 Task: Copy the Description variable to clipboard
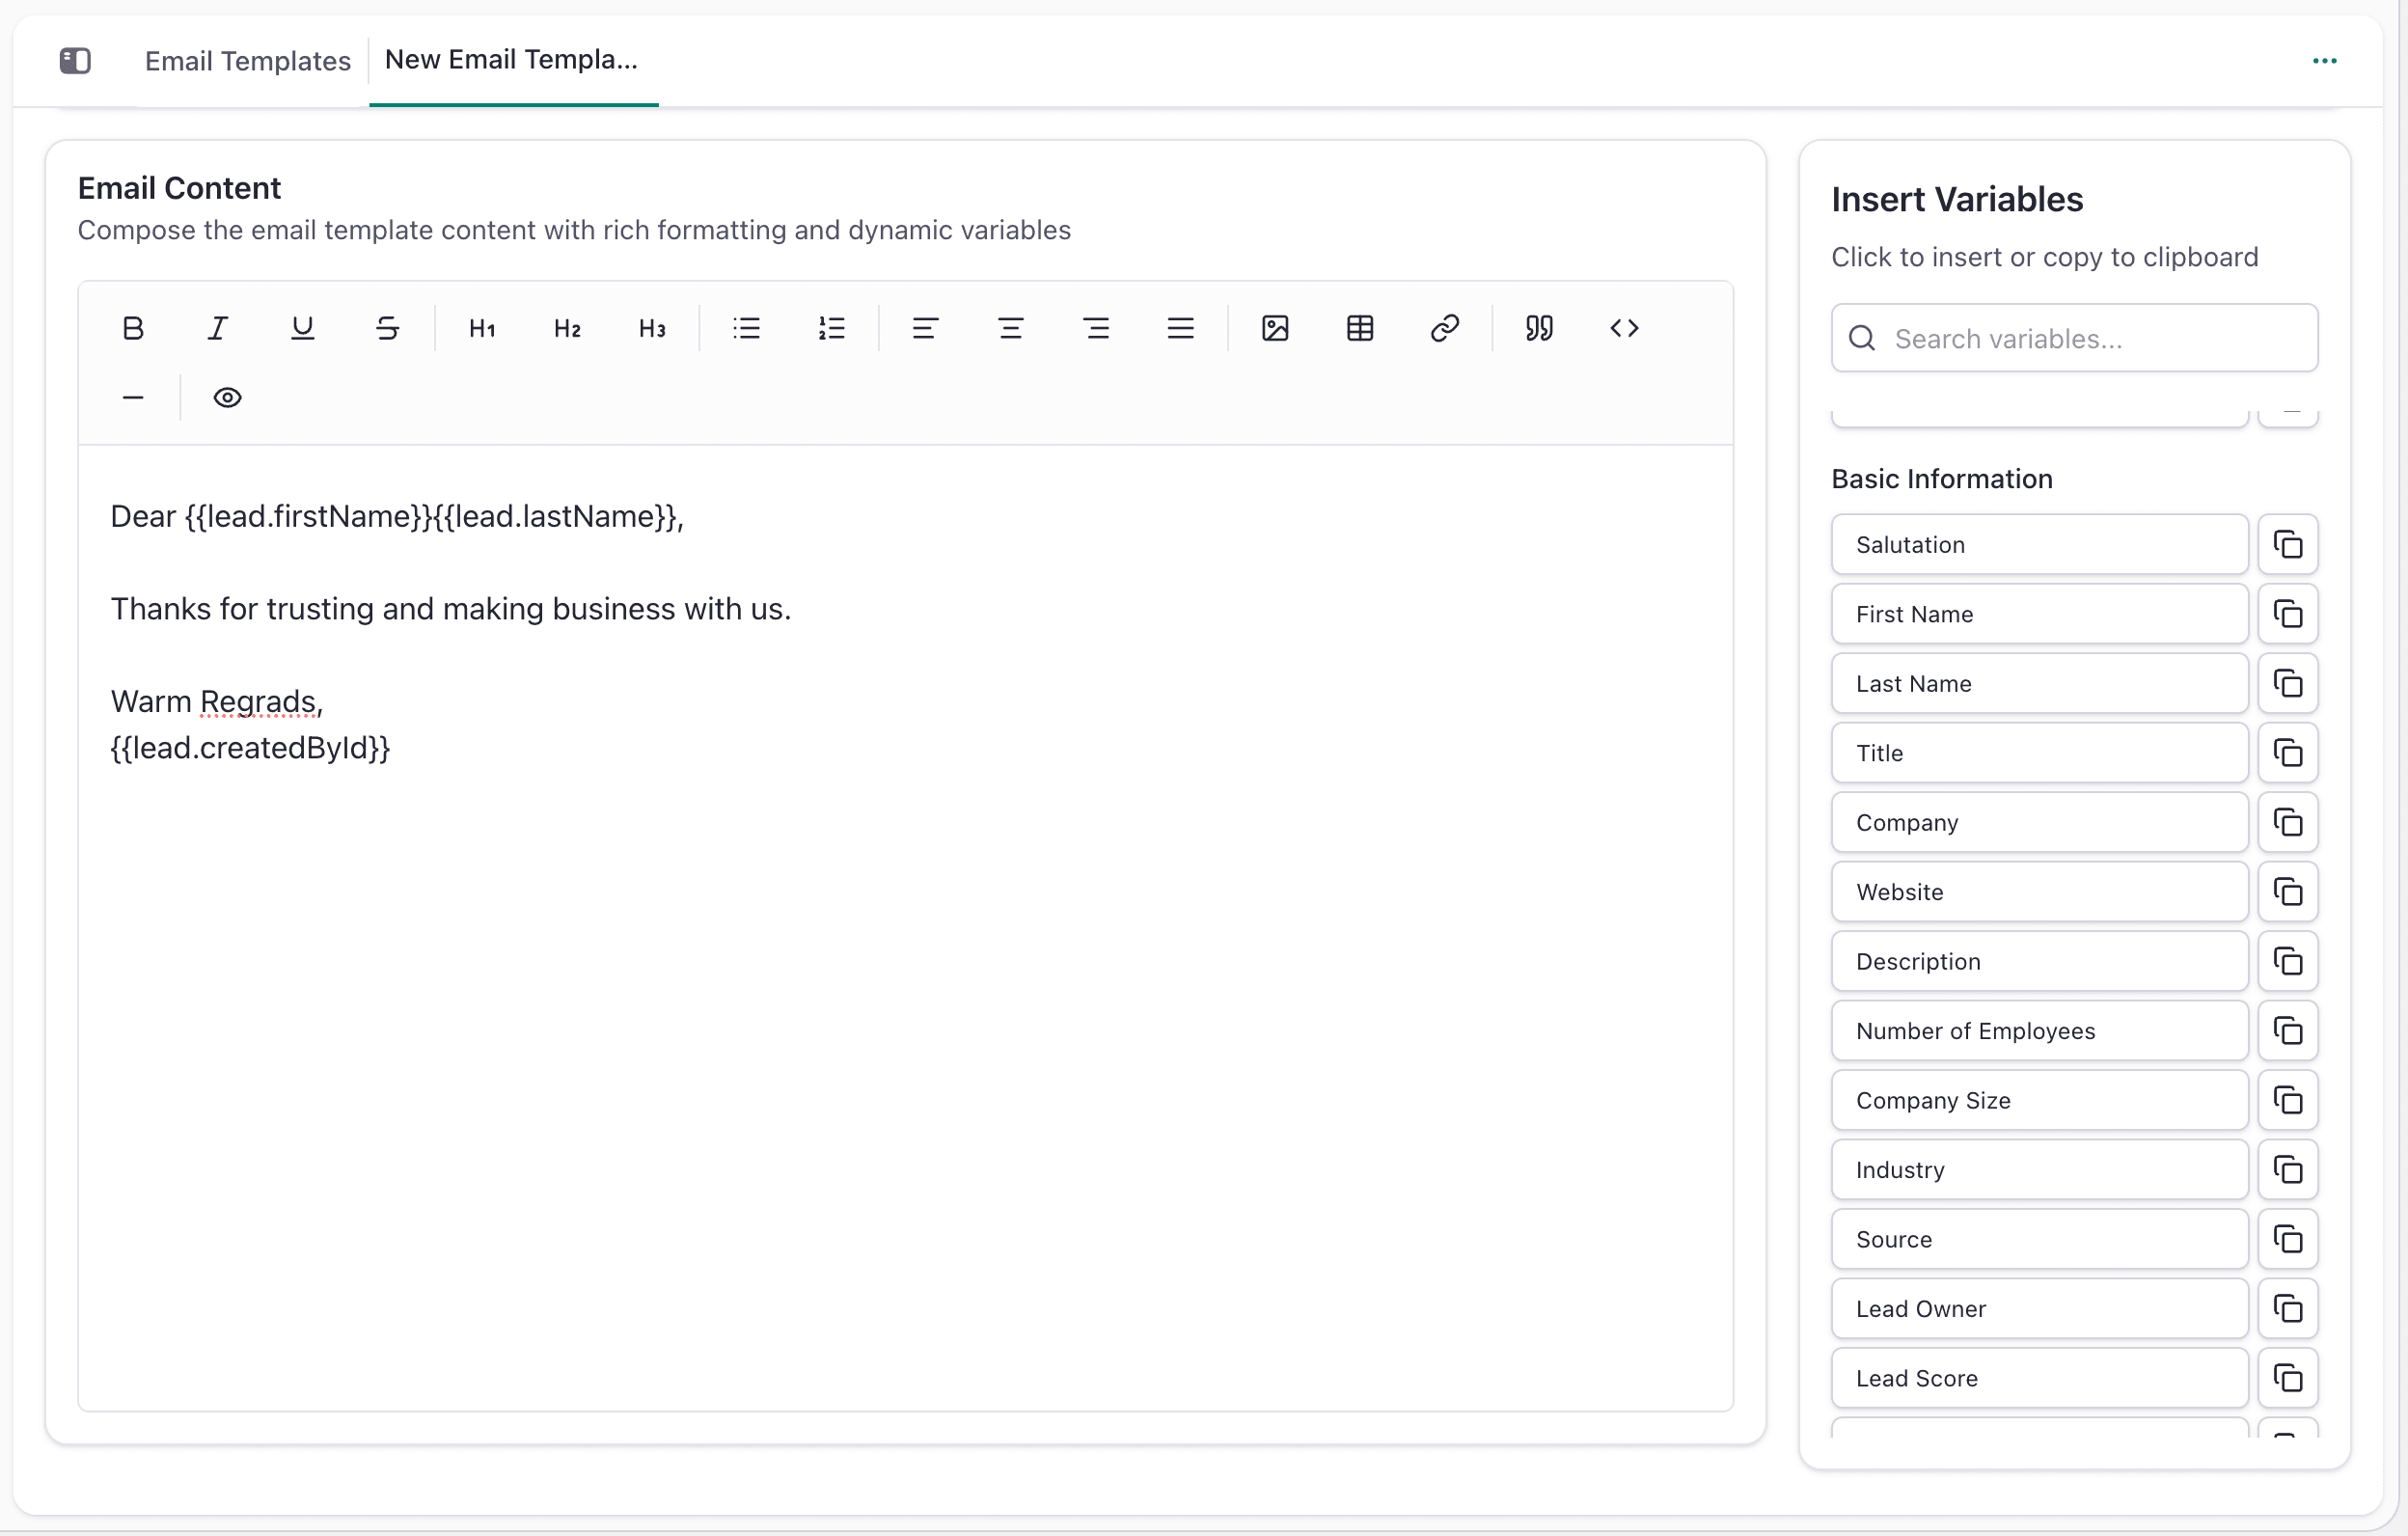pyautogui.click(x=2288, y=962)
